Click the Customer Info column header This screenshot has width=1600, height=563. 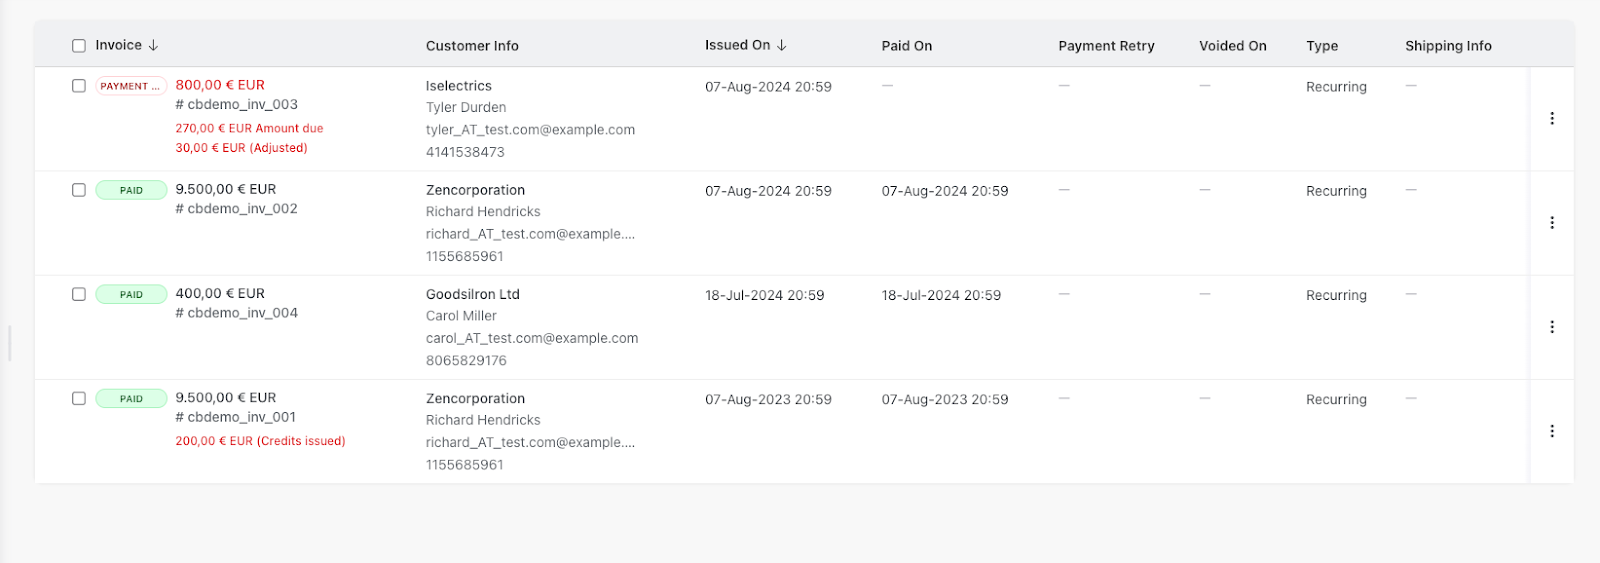472,46
